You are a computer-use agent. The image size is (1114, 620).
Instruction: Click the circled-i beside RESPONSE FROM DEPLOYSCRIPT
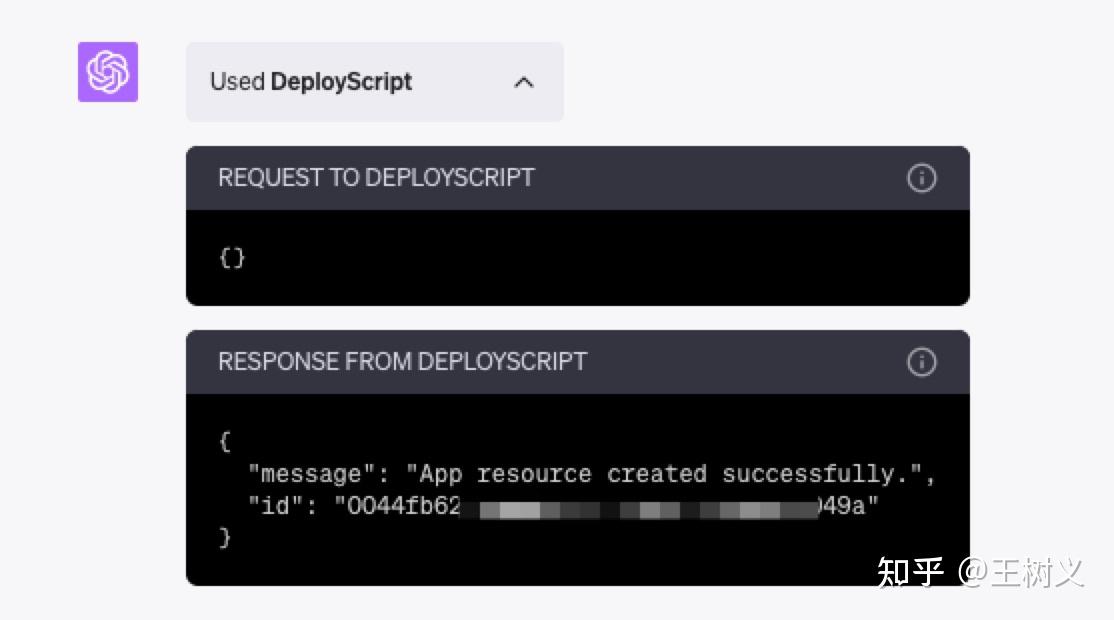point(921,362)
